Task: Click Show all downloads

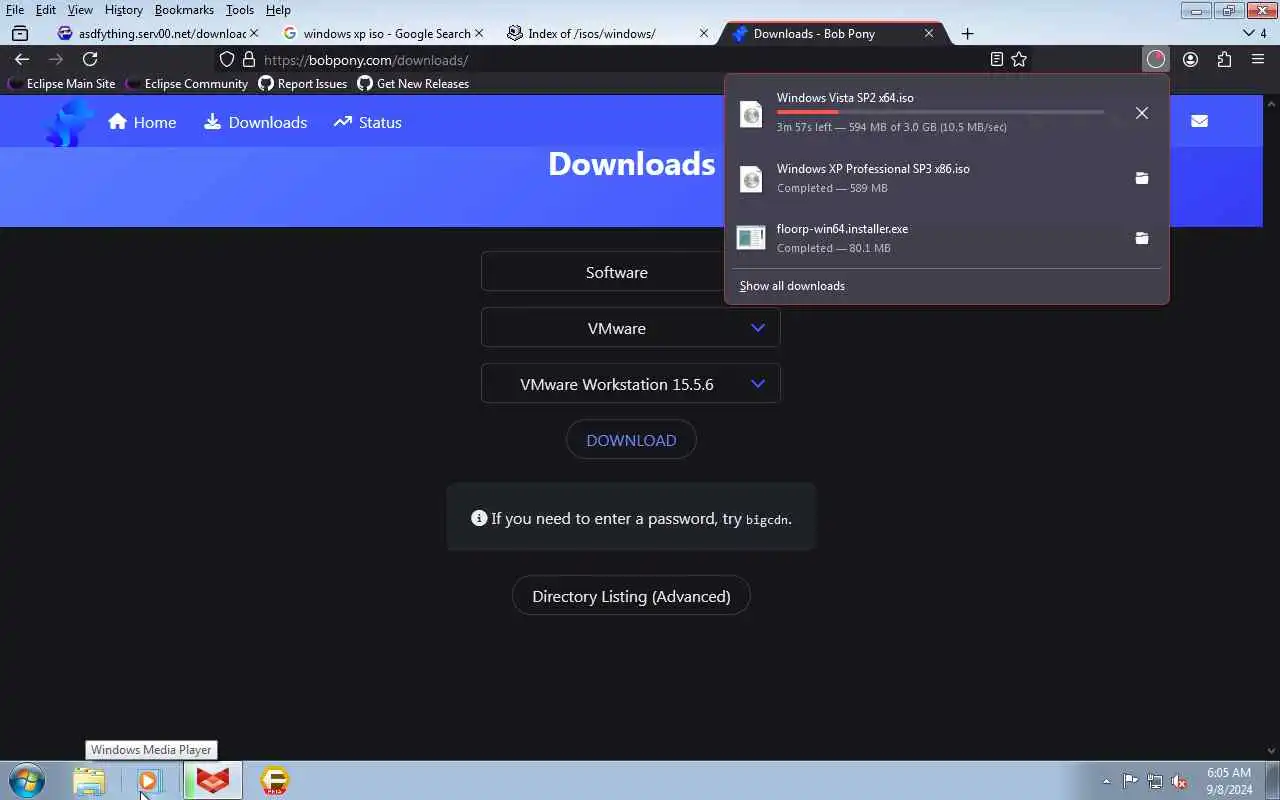Action: pos(792,286)
